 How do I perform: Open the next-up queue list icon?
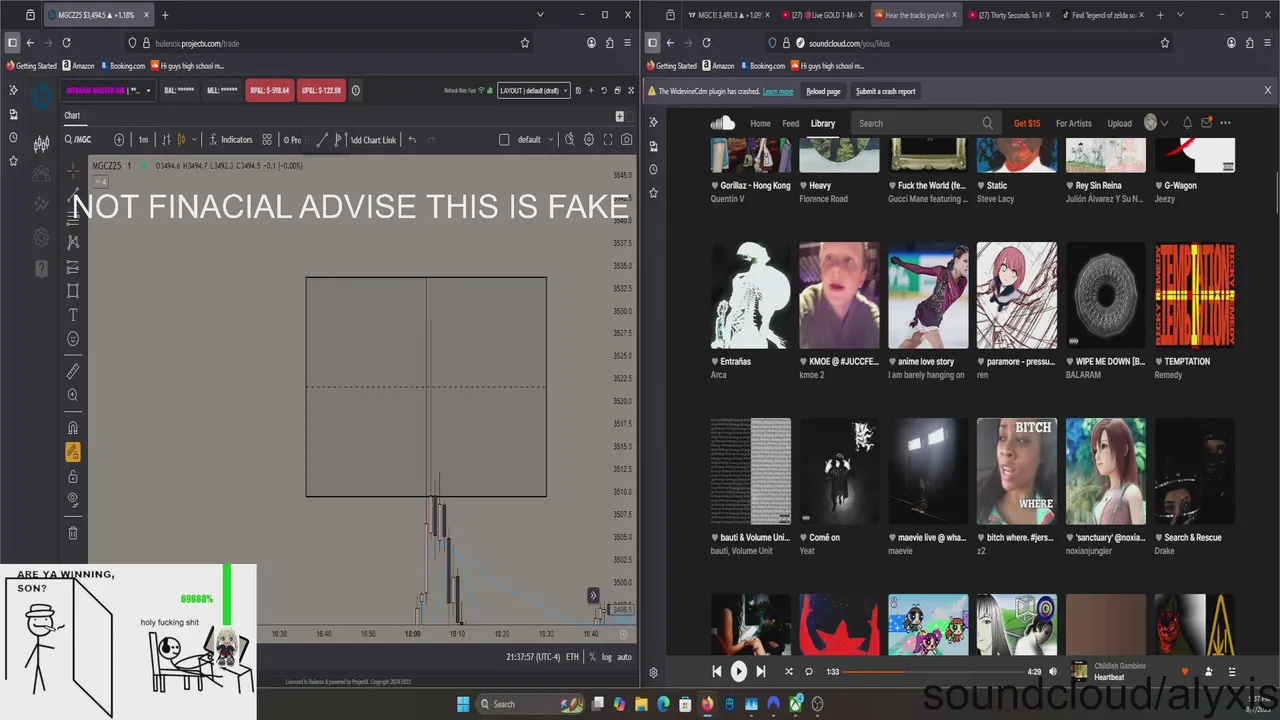1232,672
